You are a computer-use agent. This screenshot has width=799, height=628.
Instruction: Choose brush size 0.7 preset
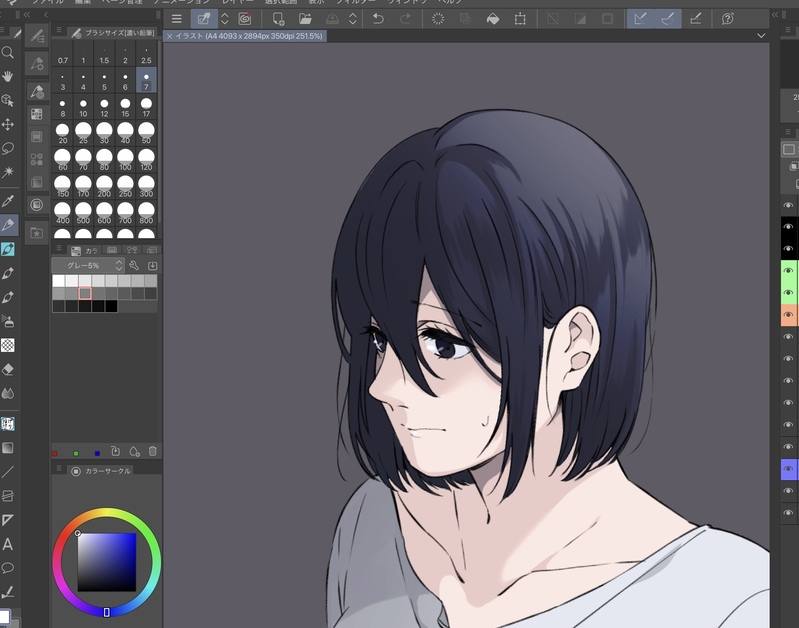63,55
